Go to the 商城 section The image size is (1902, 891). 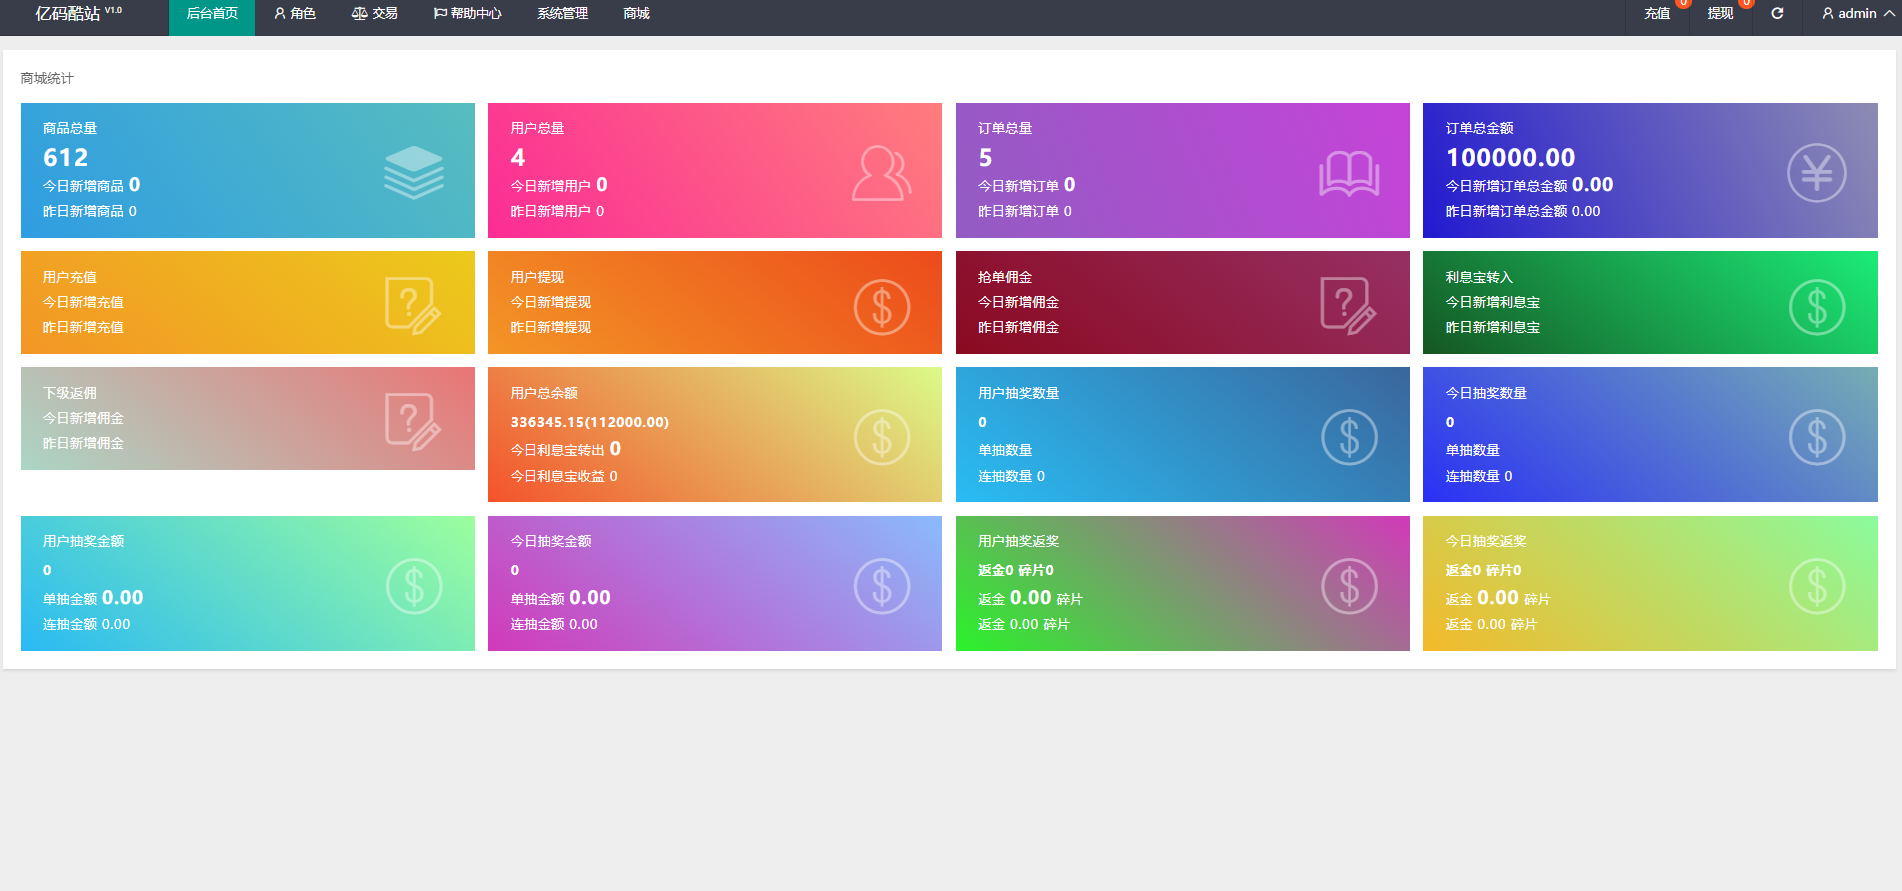(636, 14)
